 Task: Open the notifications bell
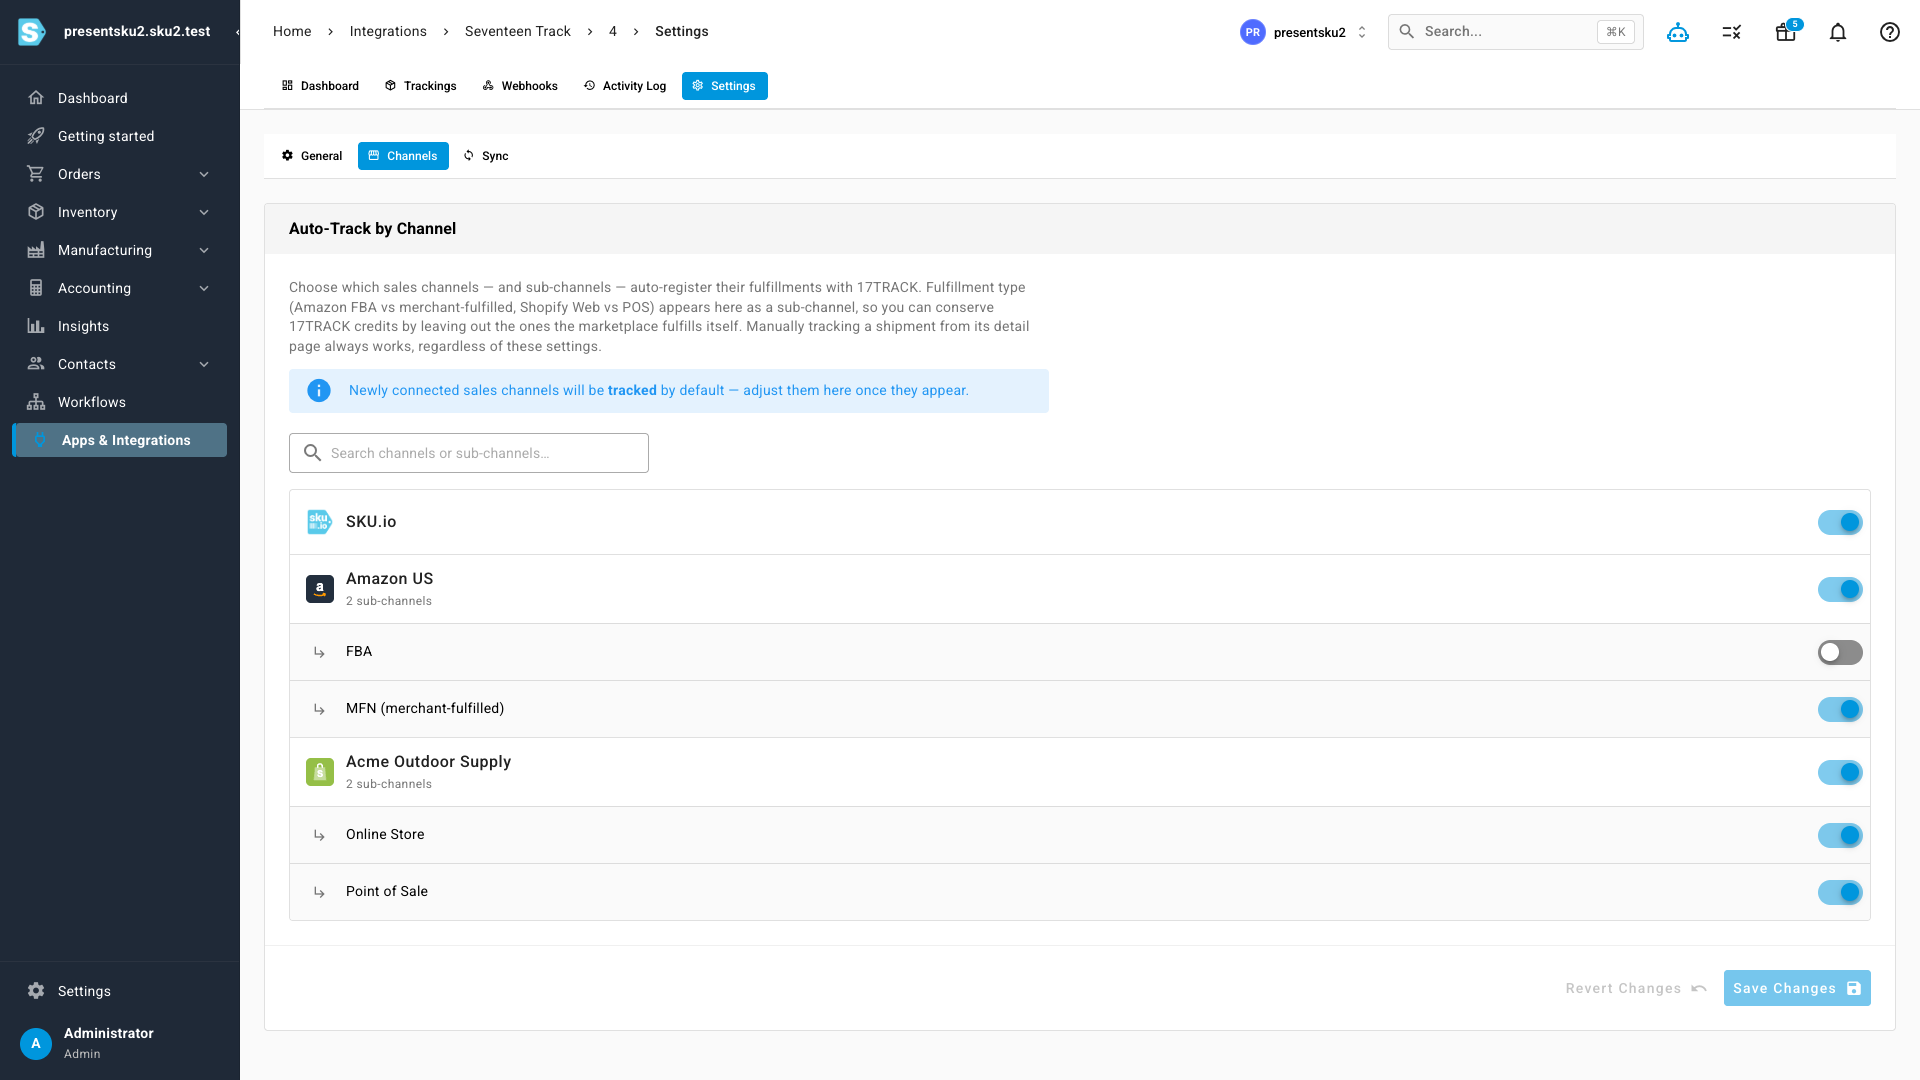[x=1838, y=32]
